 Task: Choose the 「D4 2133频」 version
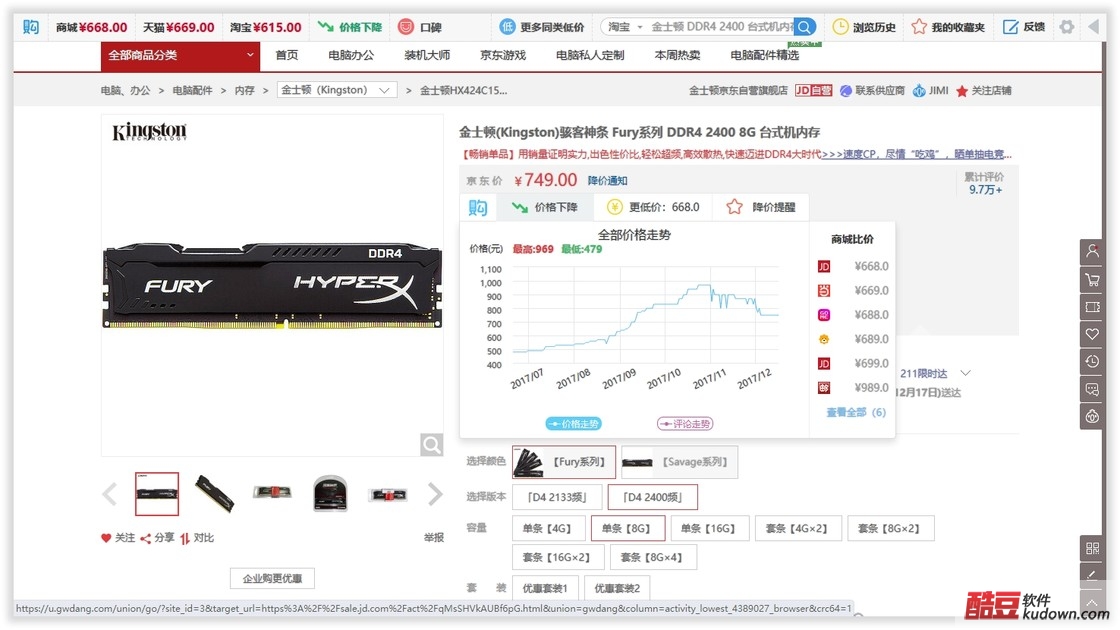556,497
